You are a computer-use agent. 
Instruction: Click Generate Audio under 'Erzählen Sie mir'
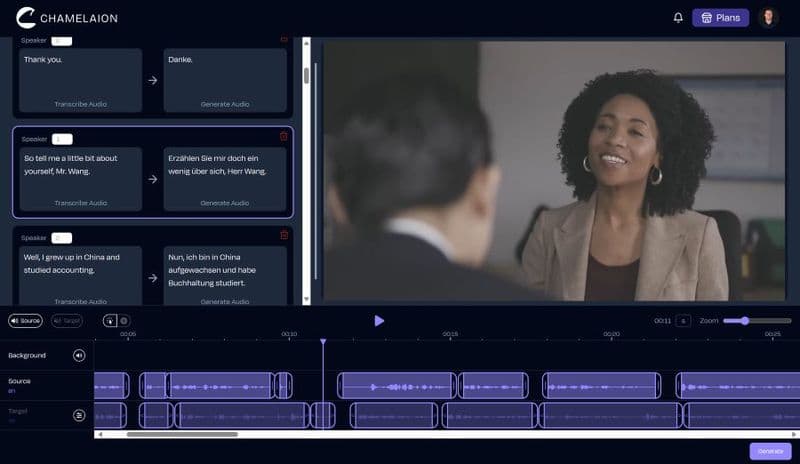(x=224, y=202)
